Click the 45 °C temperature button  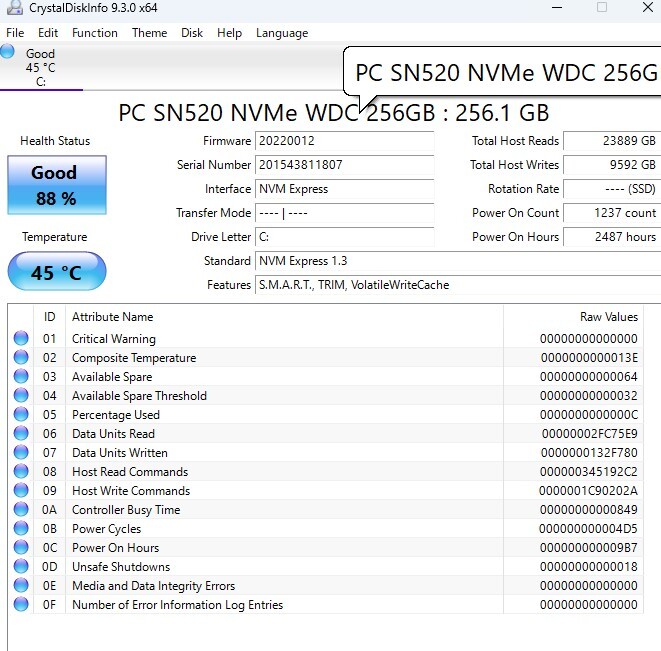(56, 272)
